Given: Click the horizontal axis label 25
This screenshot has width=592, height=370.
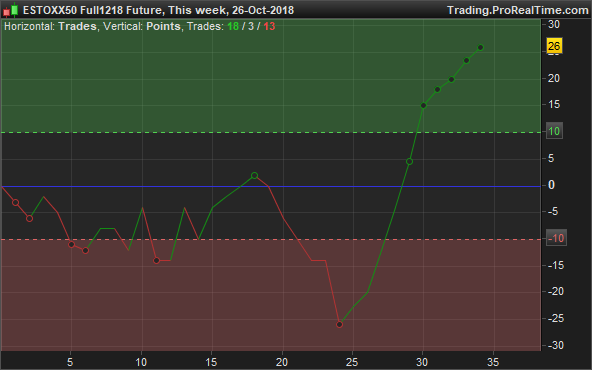Looking at the screenshot, I should (x=352, y=362).
